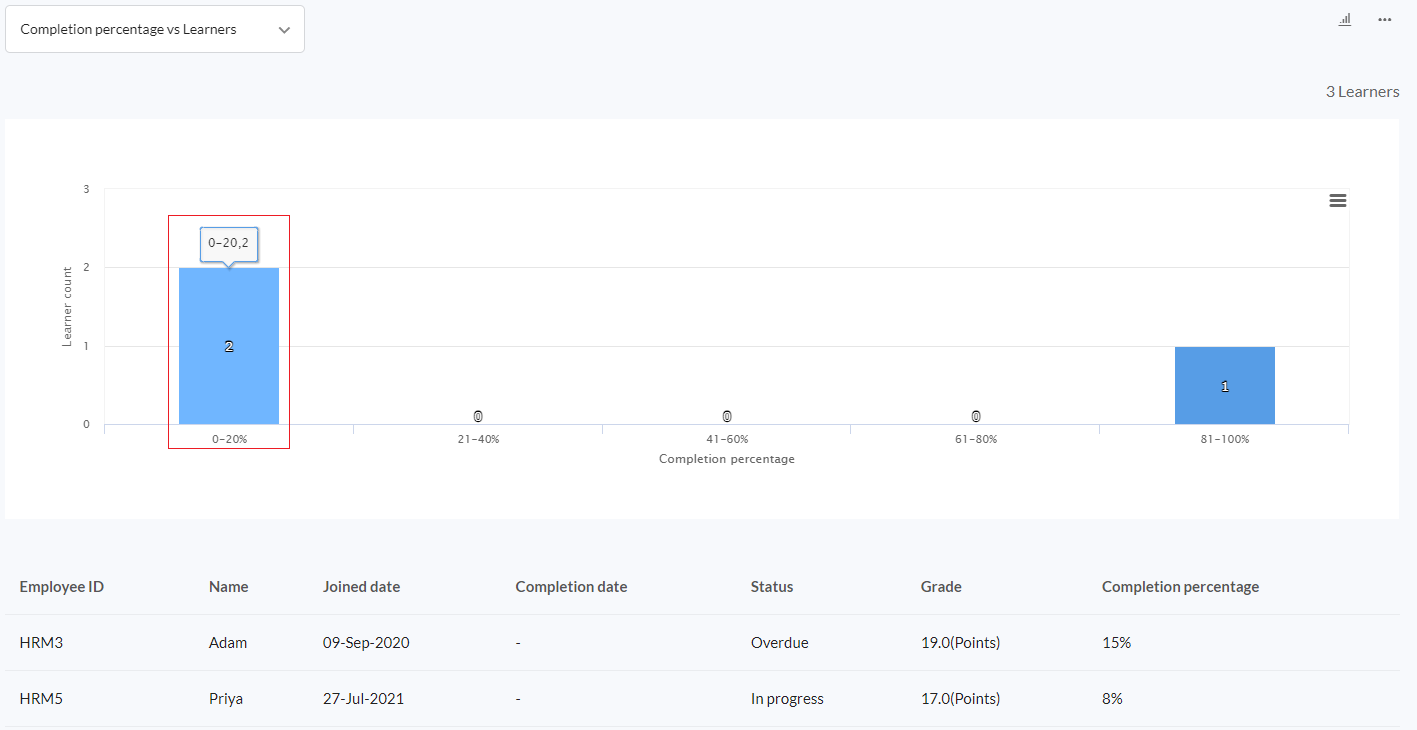Screen dimensions: 1417x730
Task: Click the 3 Learners count text
Action: [x=1363, y=92]
